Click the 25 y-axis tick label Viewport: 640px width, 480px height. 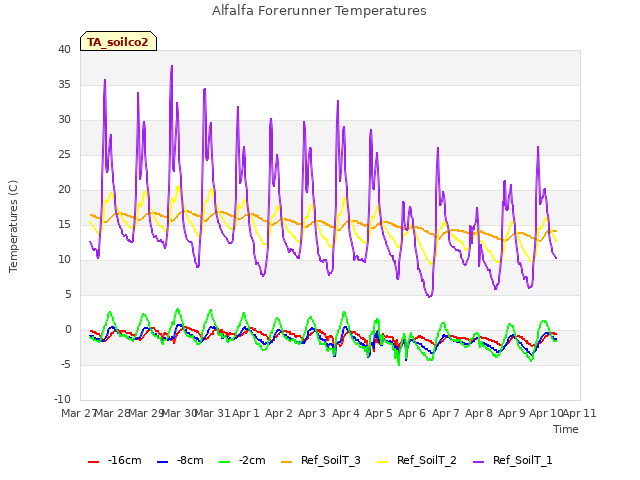click(x=64, y=155)
